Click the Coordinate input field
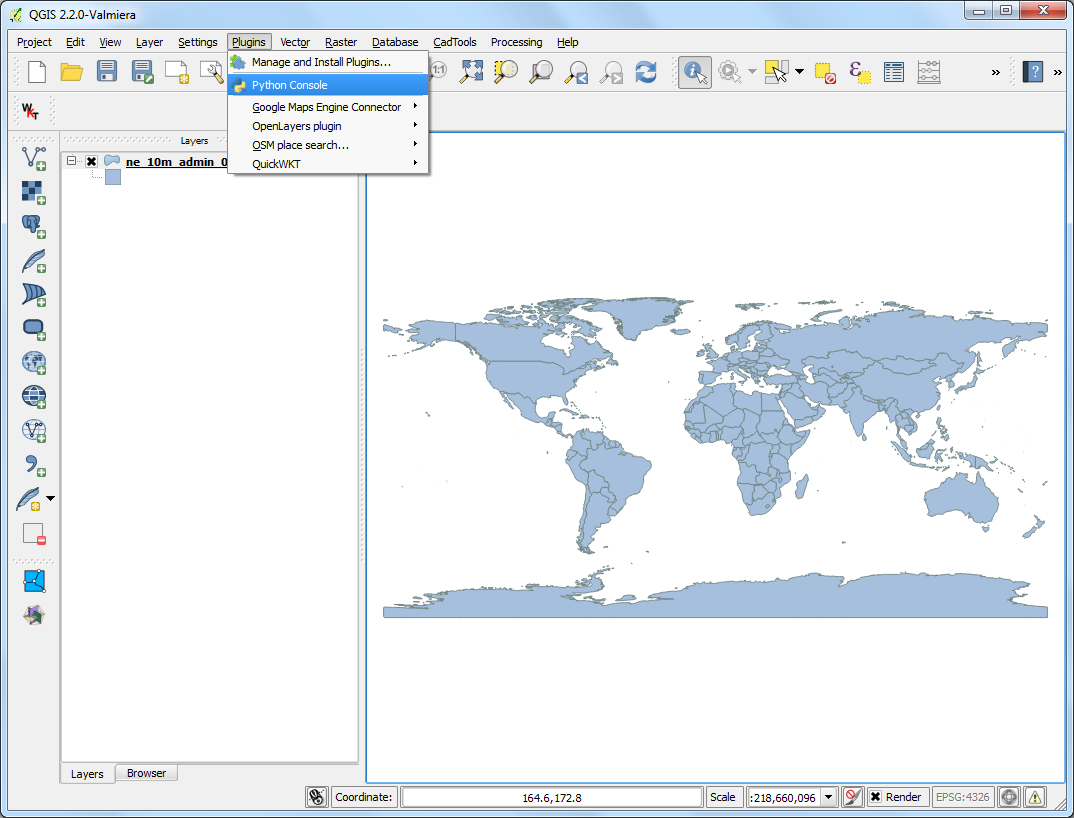The width and height of the screenshot is (1074, 818). coord(551,797)
